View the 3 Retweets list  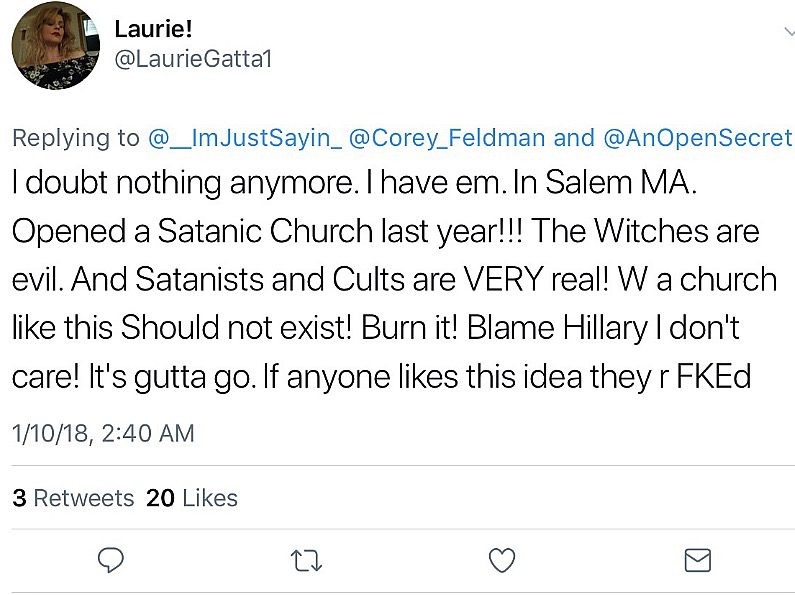(x=73, y=498)
